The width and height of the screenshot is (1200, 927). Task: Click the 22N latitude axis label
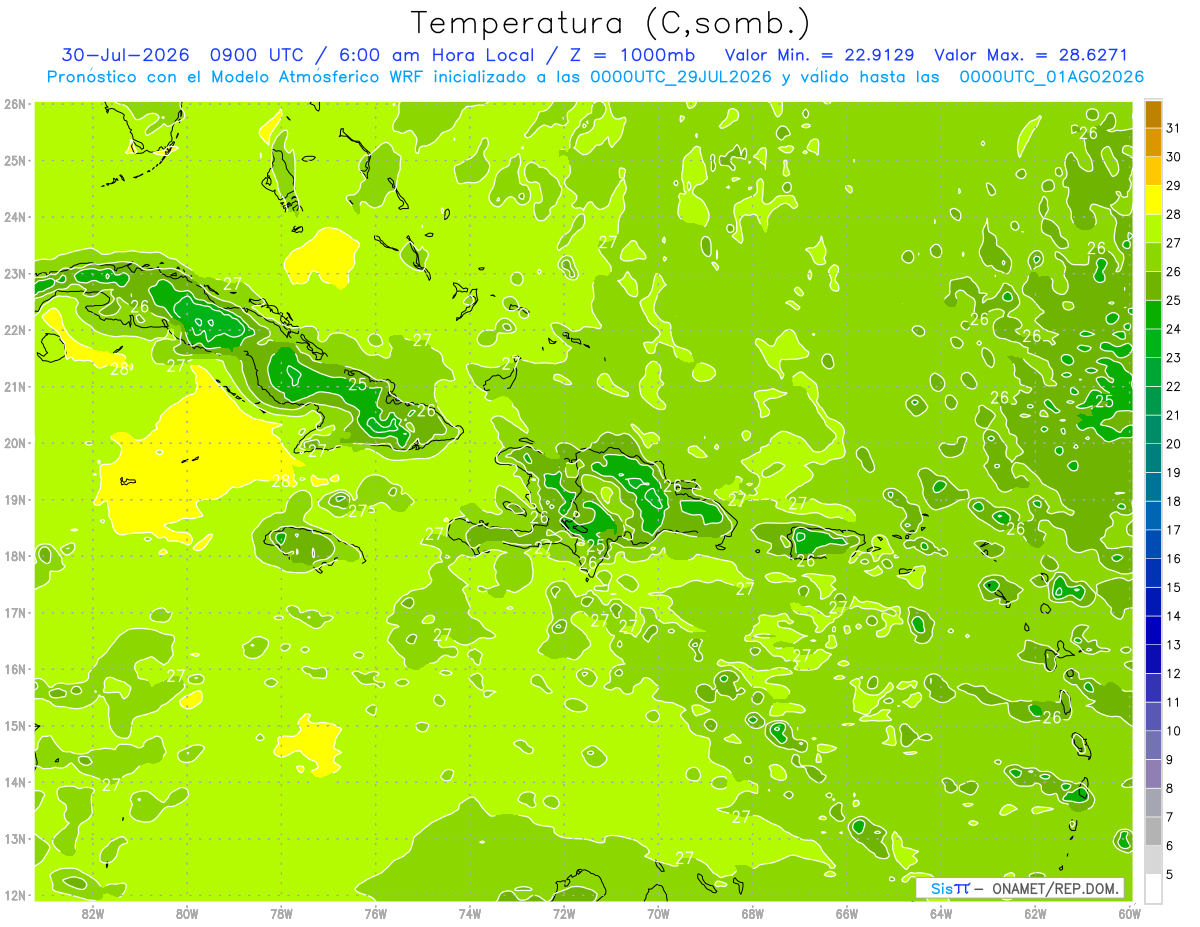tap(16, 330)
